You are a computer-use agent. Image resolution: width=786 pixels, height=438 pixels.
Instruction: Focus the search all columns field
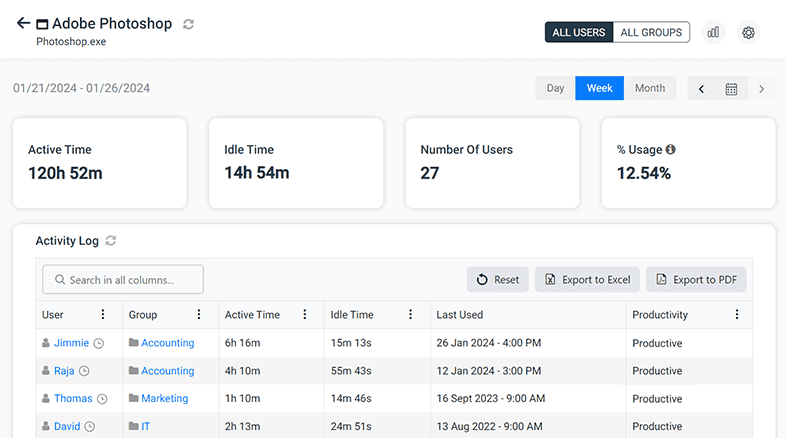(x=123, y=280)
